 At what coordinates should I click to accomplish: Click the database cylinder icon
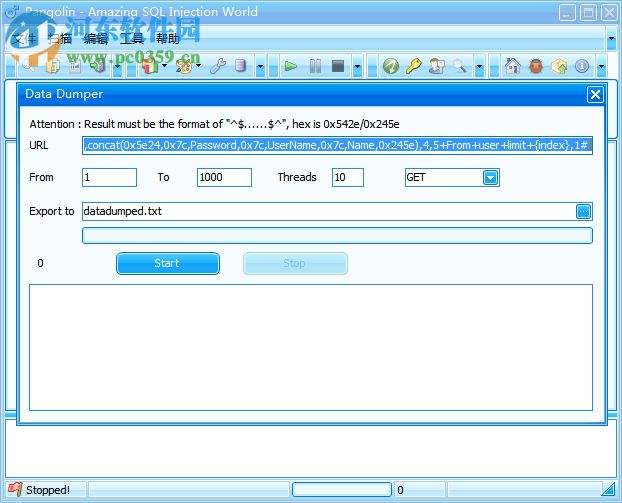240,66
